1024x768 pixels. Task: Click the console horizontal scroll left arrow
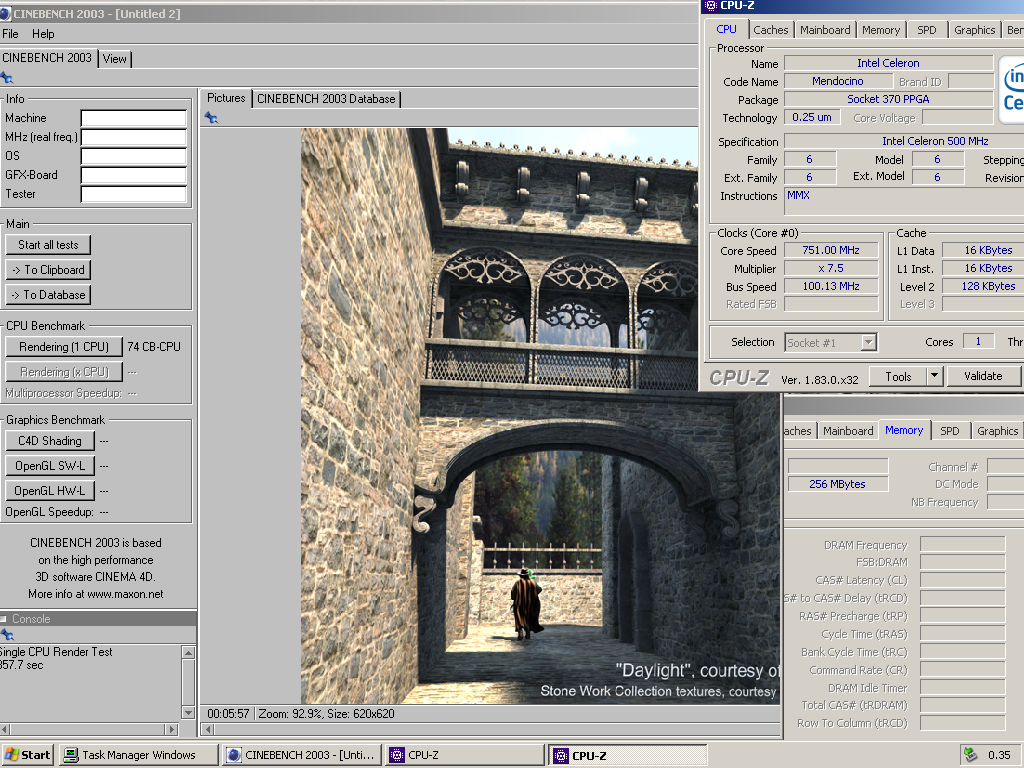pyautogui.click(x=5, y=729)
